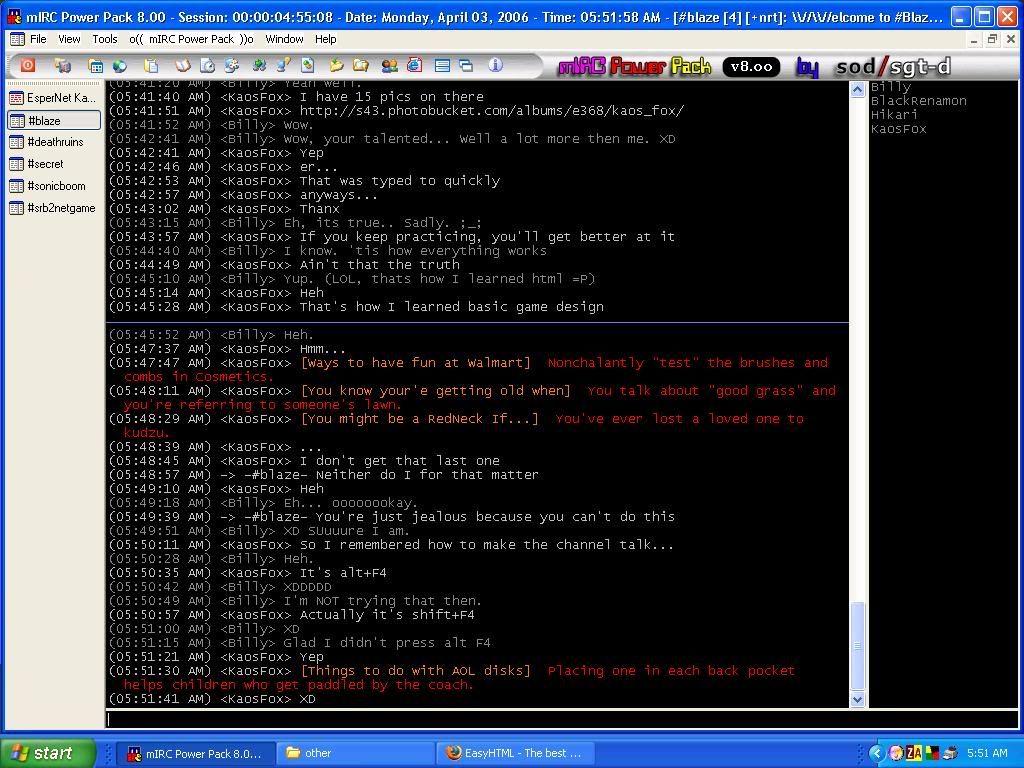Open the Tools menu
Image resolution: width=1024 pixels, height=768 pixels.
(104, 39)
